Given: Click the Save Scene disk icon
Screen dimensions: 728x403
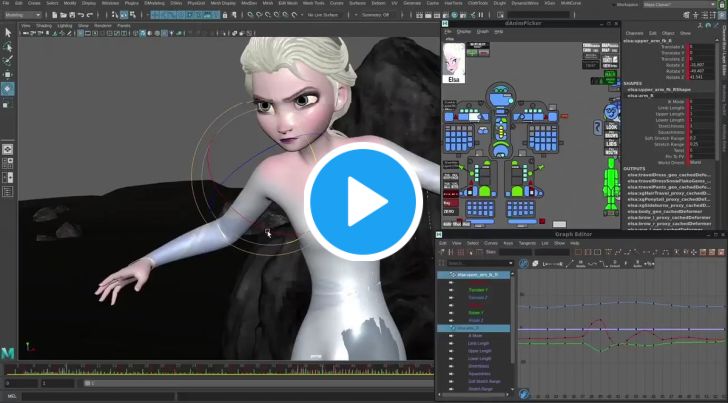Looking at the screenshot, I should (x=72, y=15).
